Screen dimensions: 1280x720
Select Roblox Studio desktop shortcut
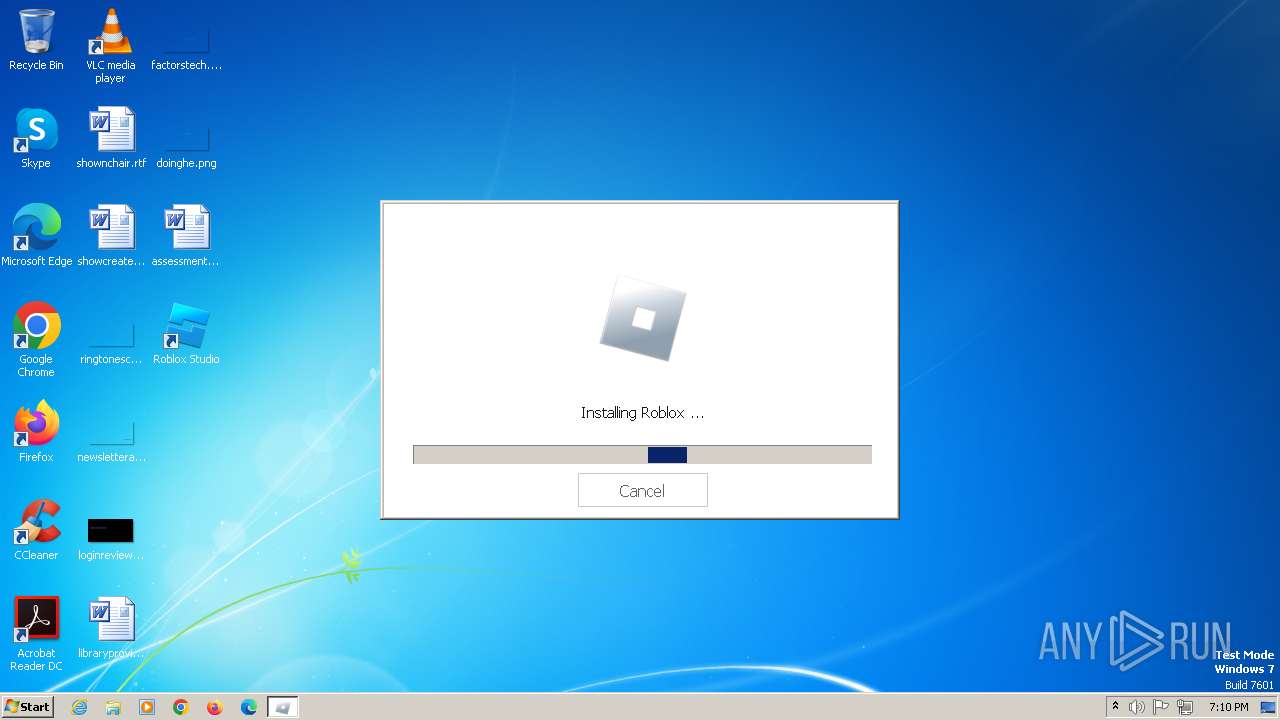pos(186,334)
